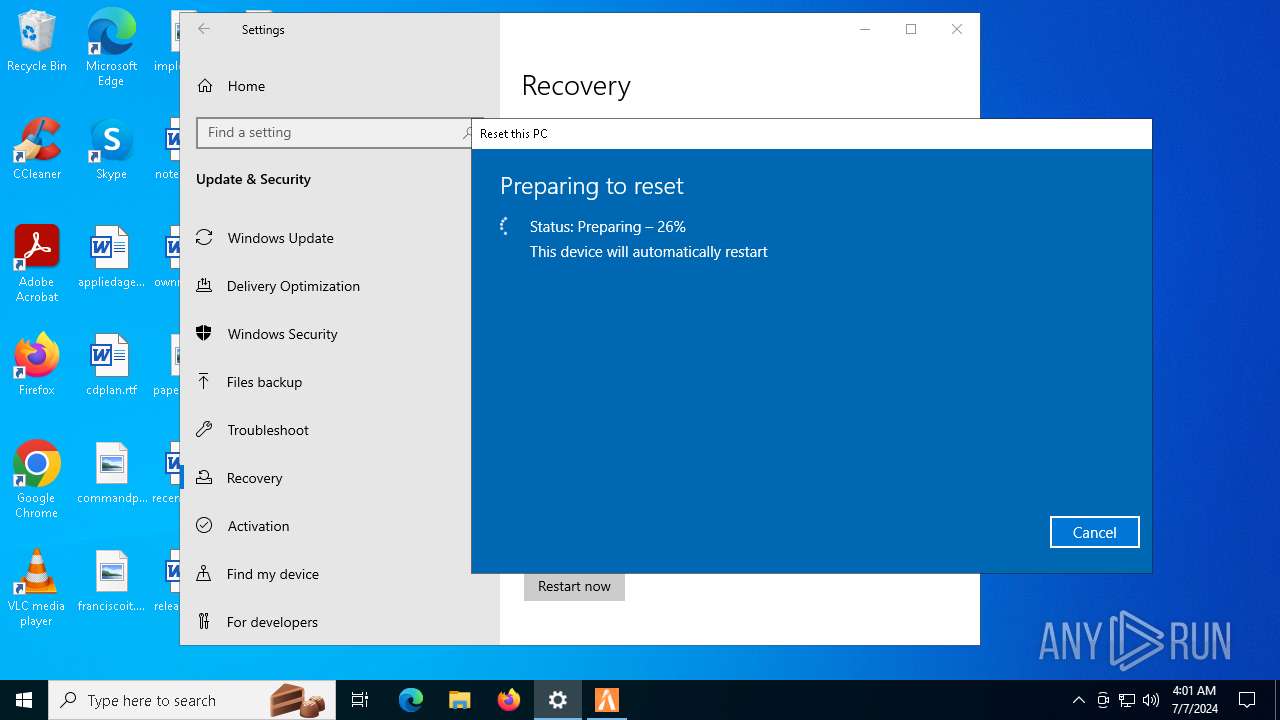Minimize the Settings window
The width and height of the screenshot is (1280, 720).
tap(865, 29)
